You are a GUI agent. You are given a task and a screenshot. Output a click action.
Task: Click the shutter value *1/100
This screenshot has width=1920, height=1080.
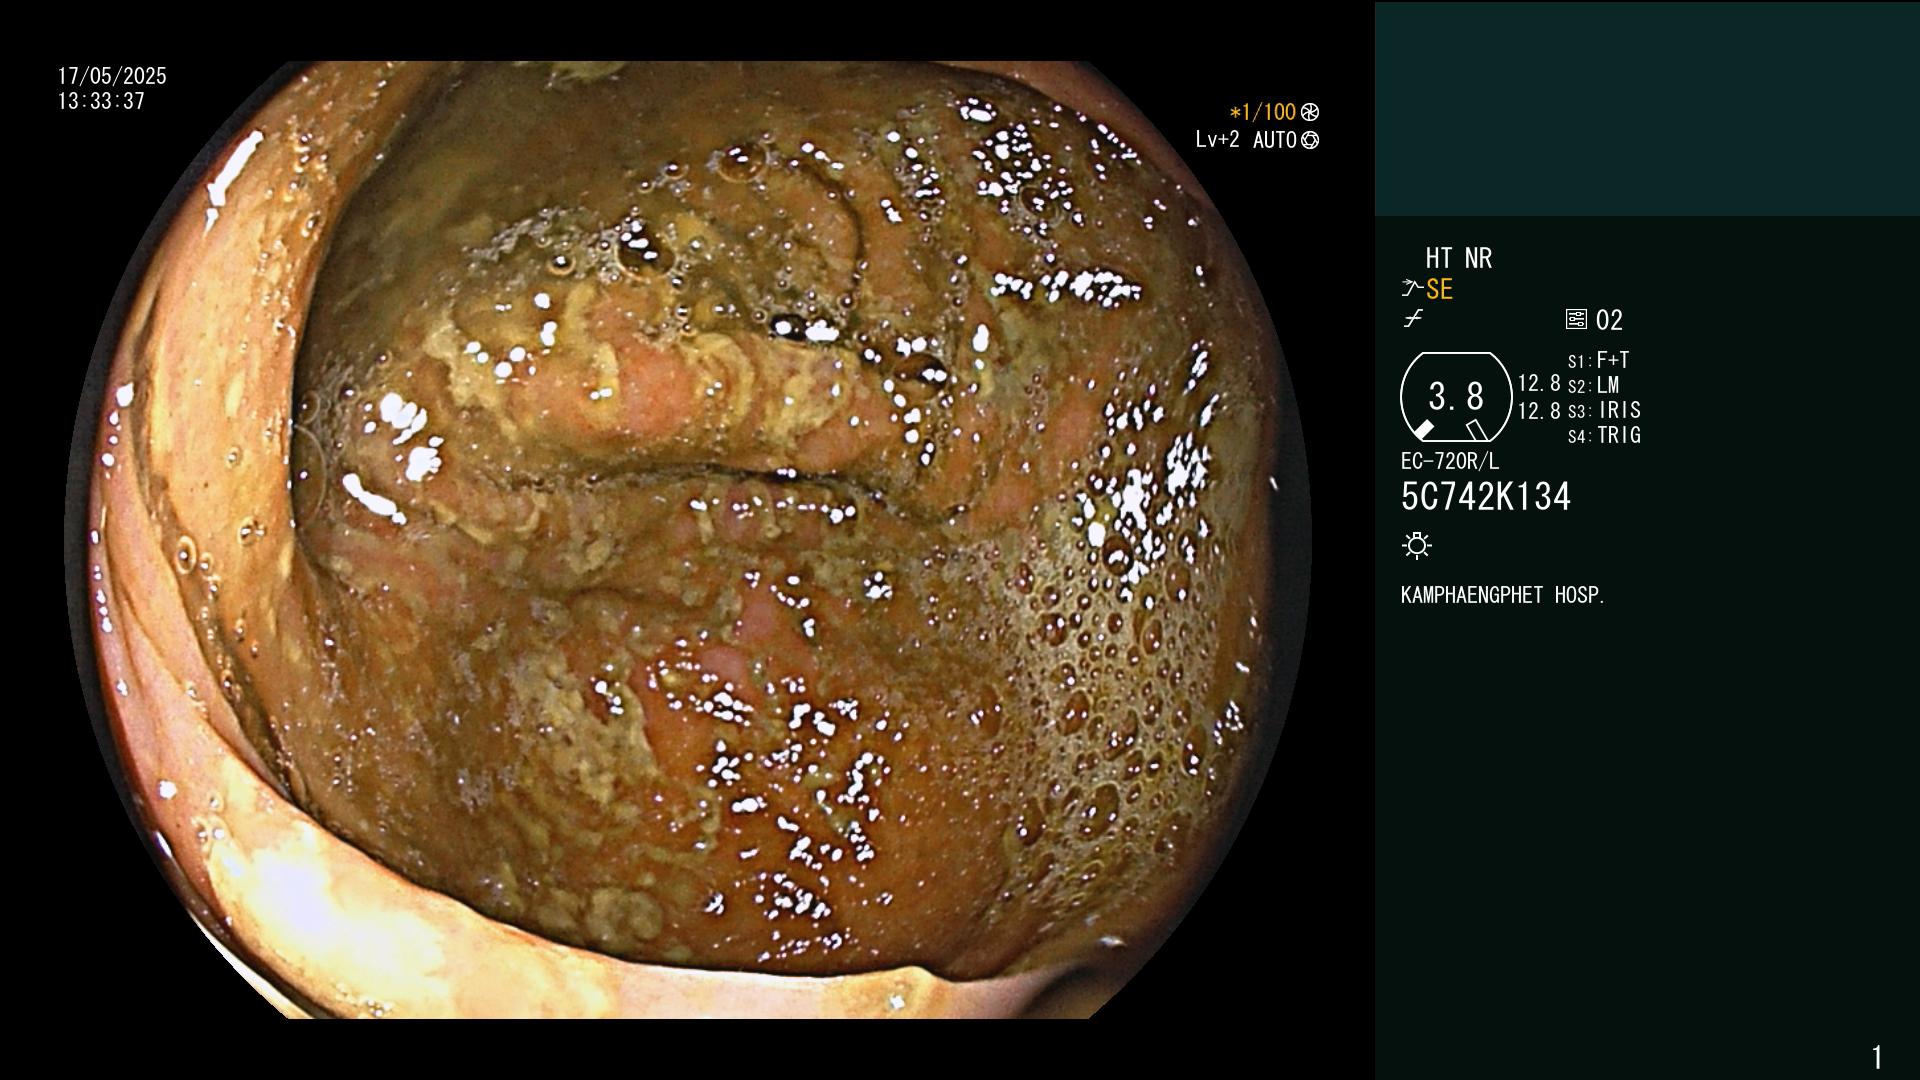click(1262, 112)
